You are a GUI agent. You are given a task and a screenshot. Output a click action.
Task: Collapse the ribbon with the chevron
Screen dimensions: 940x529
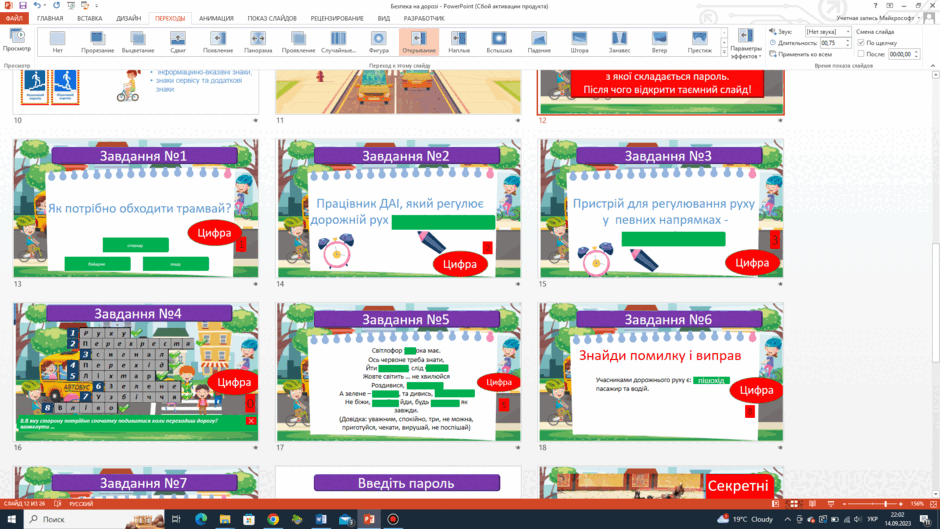[933, 65]
